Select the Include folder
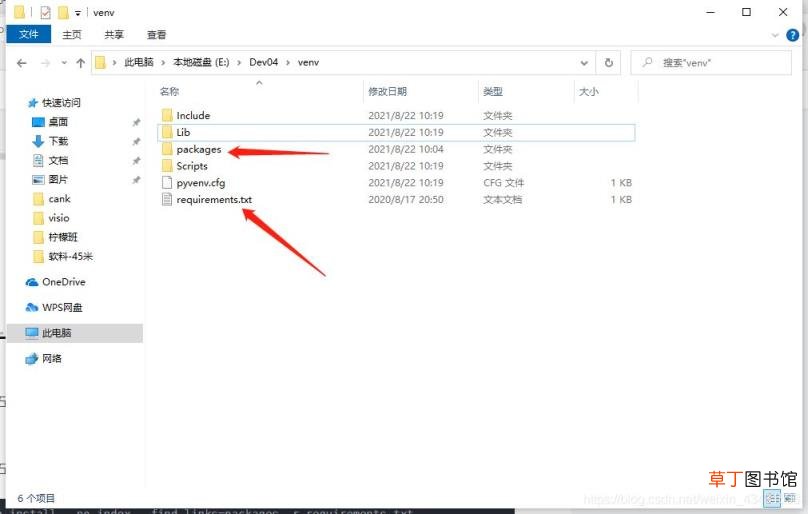Screen dimensions: 808x514 pos(193,115)
